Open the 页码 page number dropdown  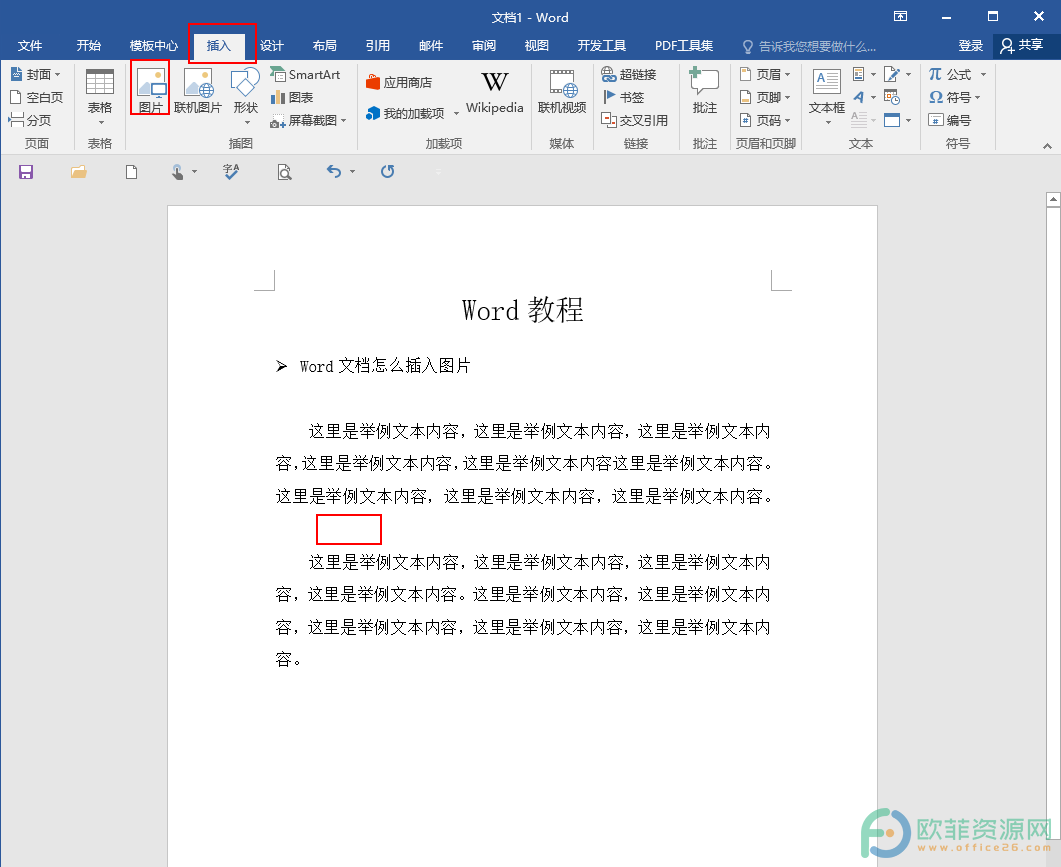click(765, 120)
